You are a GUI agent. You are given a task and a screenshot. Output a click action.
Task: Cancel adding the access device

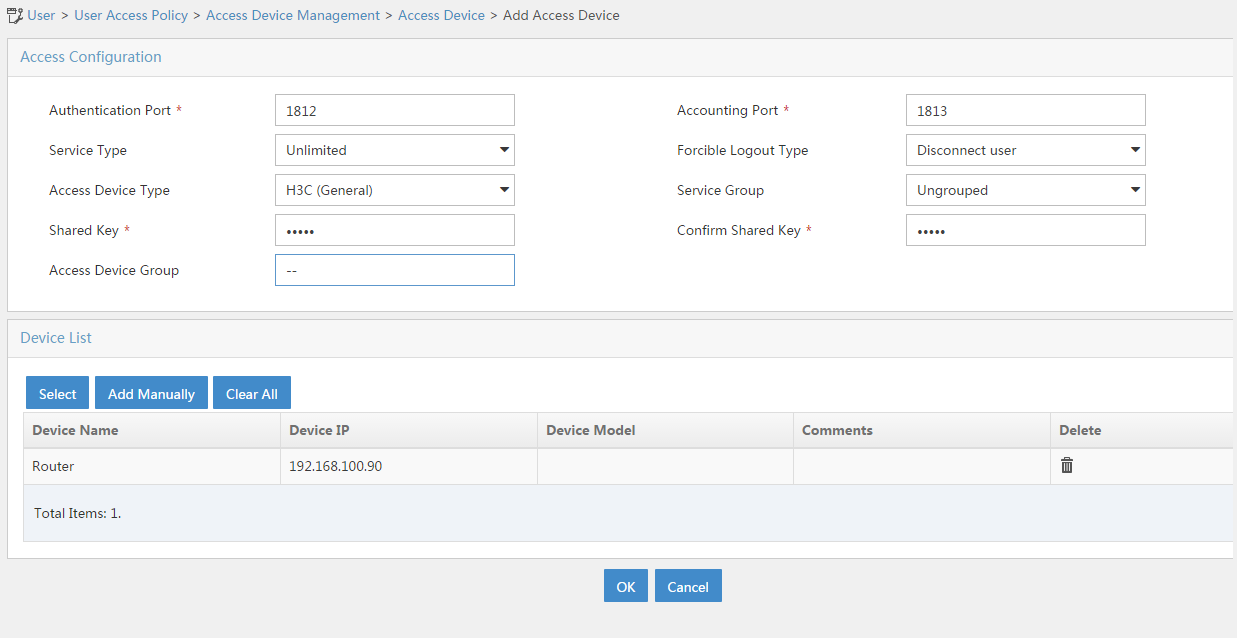(x=688, y=585)
